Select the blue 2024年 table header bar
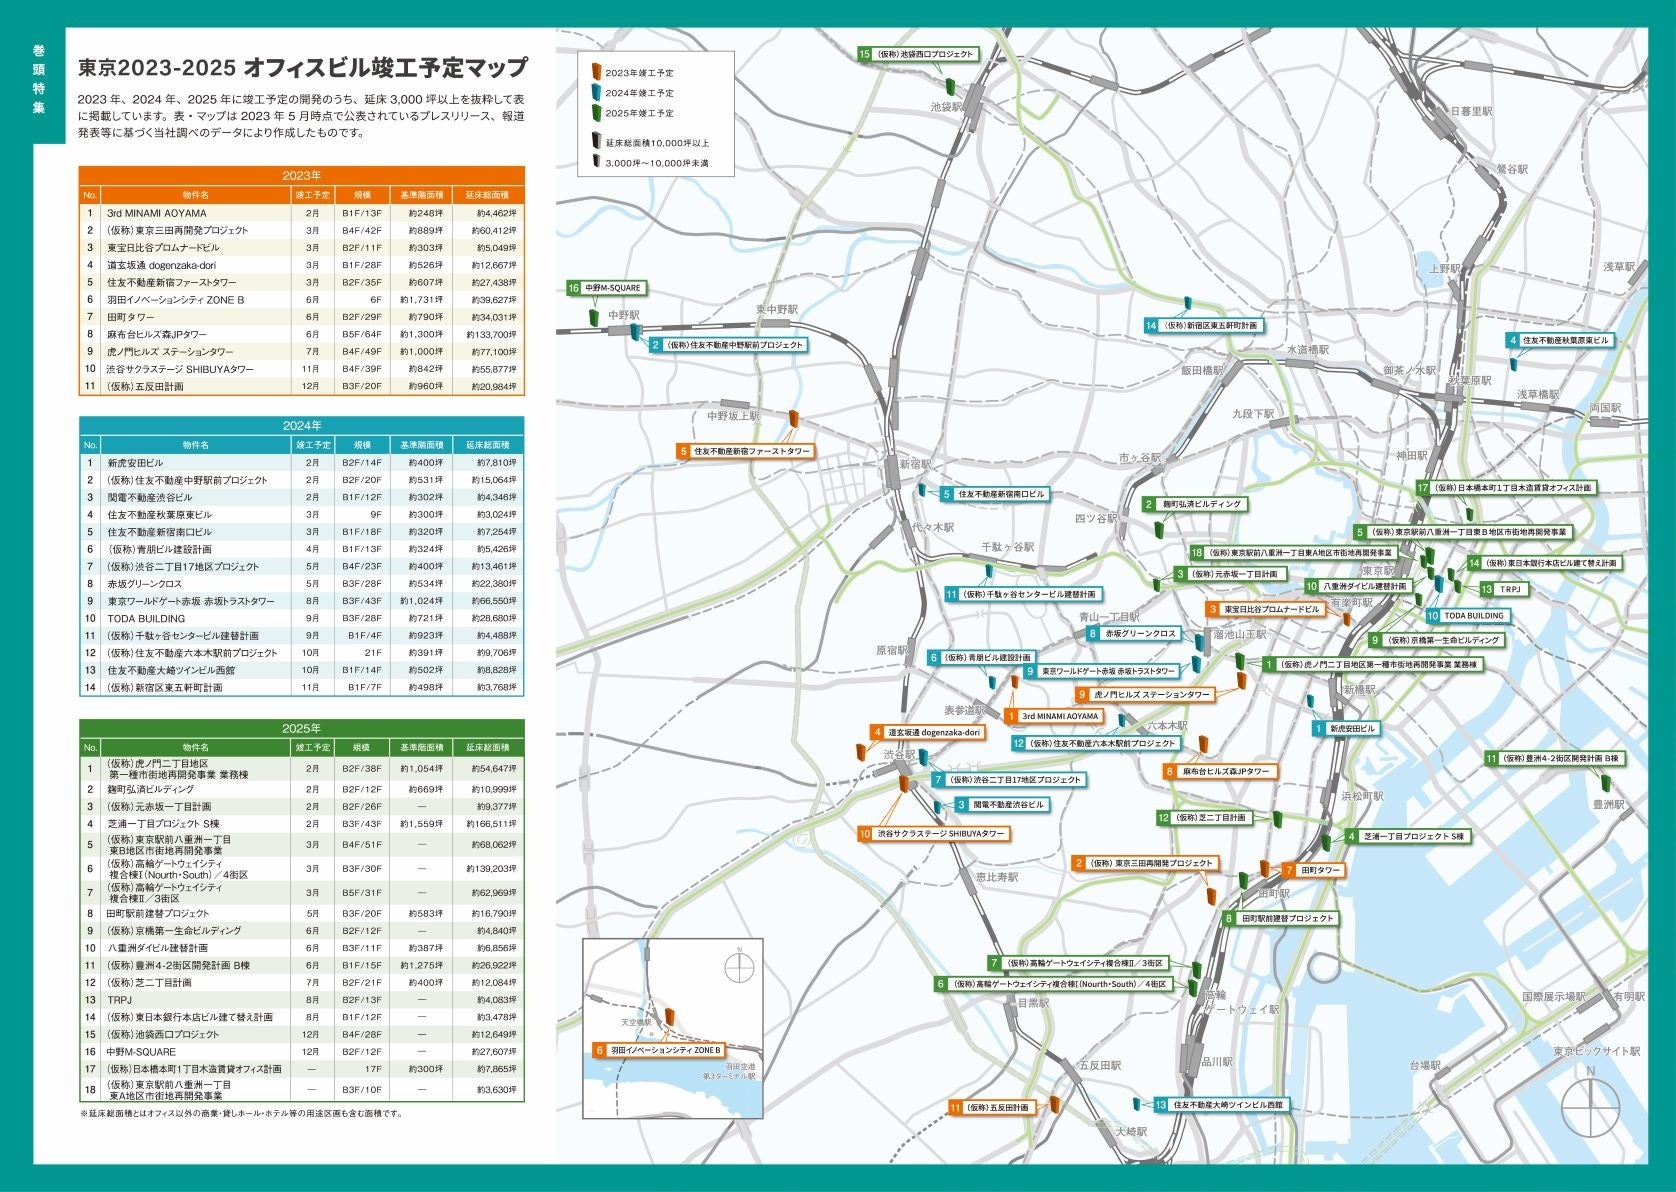The image size is (1676, 1192). (x=301, y=425)
